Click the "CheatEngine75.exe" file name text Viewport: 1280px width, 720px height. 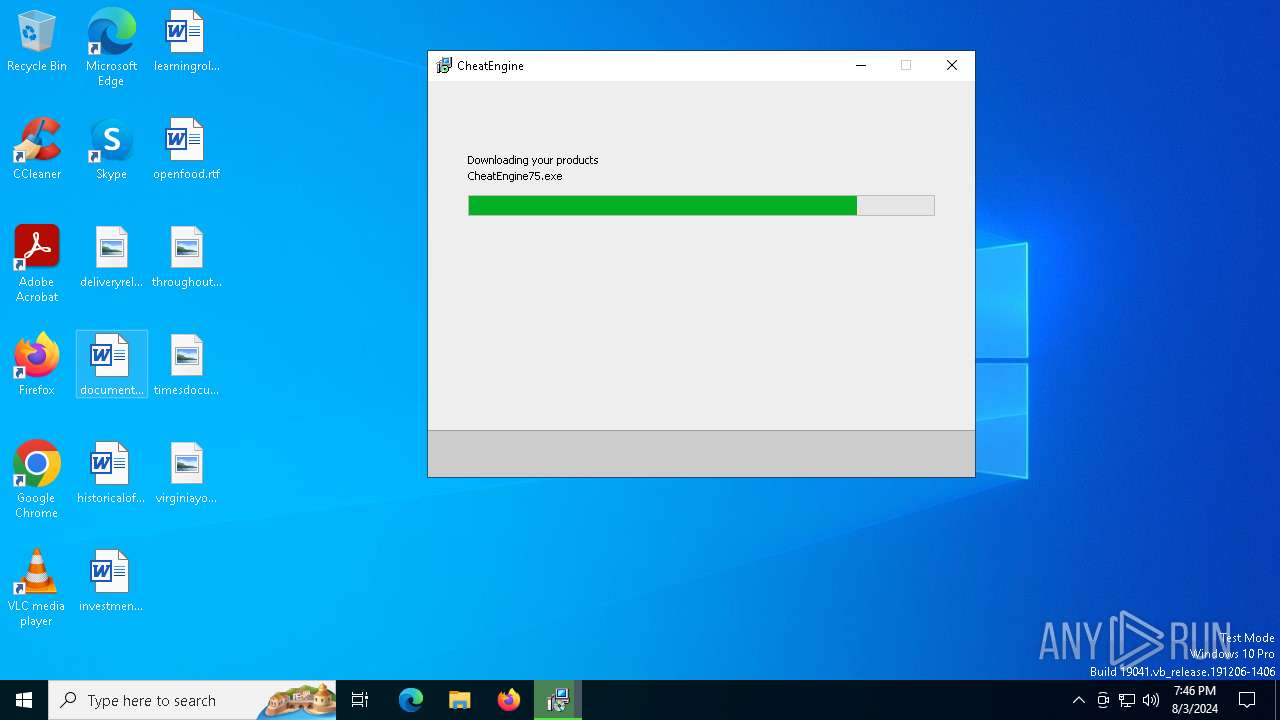[515, 176]
